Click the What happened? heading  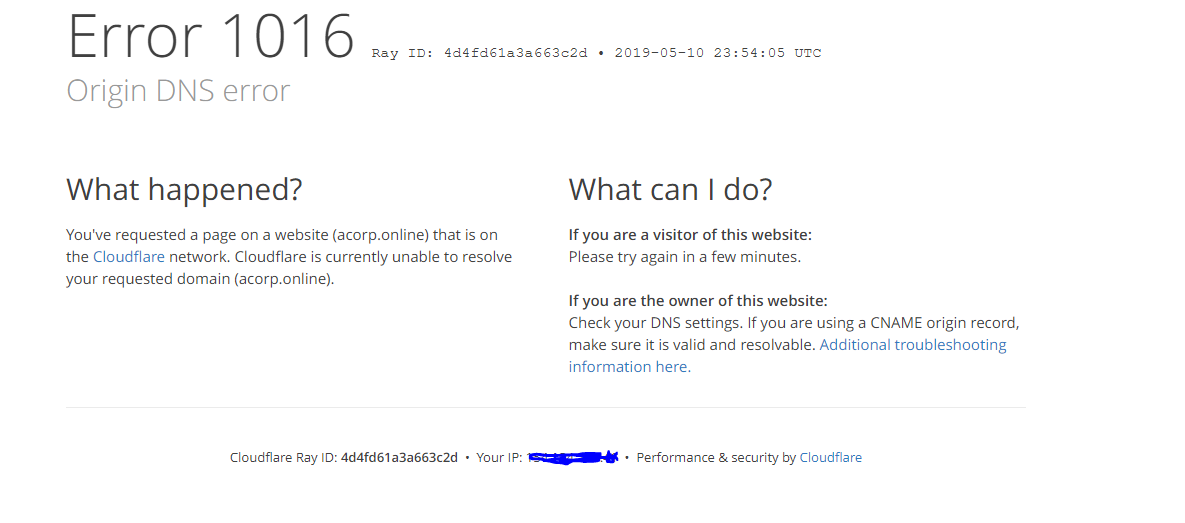point(184,189)
